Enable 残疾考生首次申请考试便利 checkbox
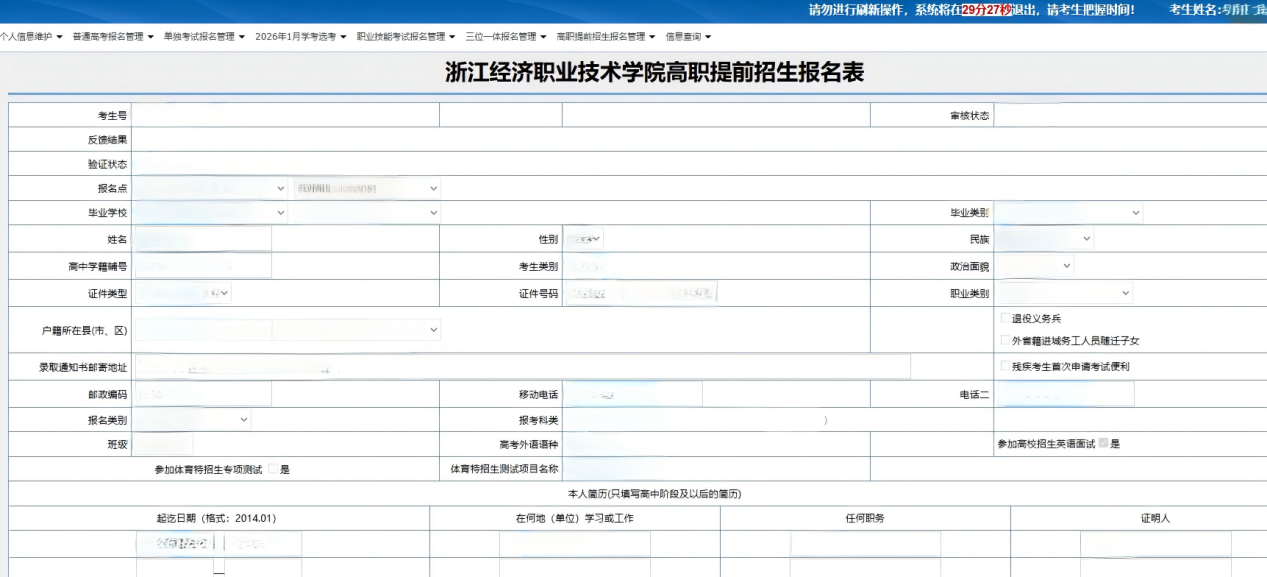Image resolution: width=1267 pixels, height=577 pixels. 1004,366
